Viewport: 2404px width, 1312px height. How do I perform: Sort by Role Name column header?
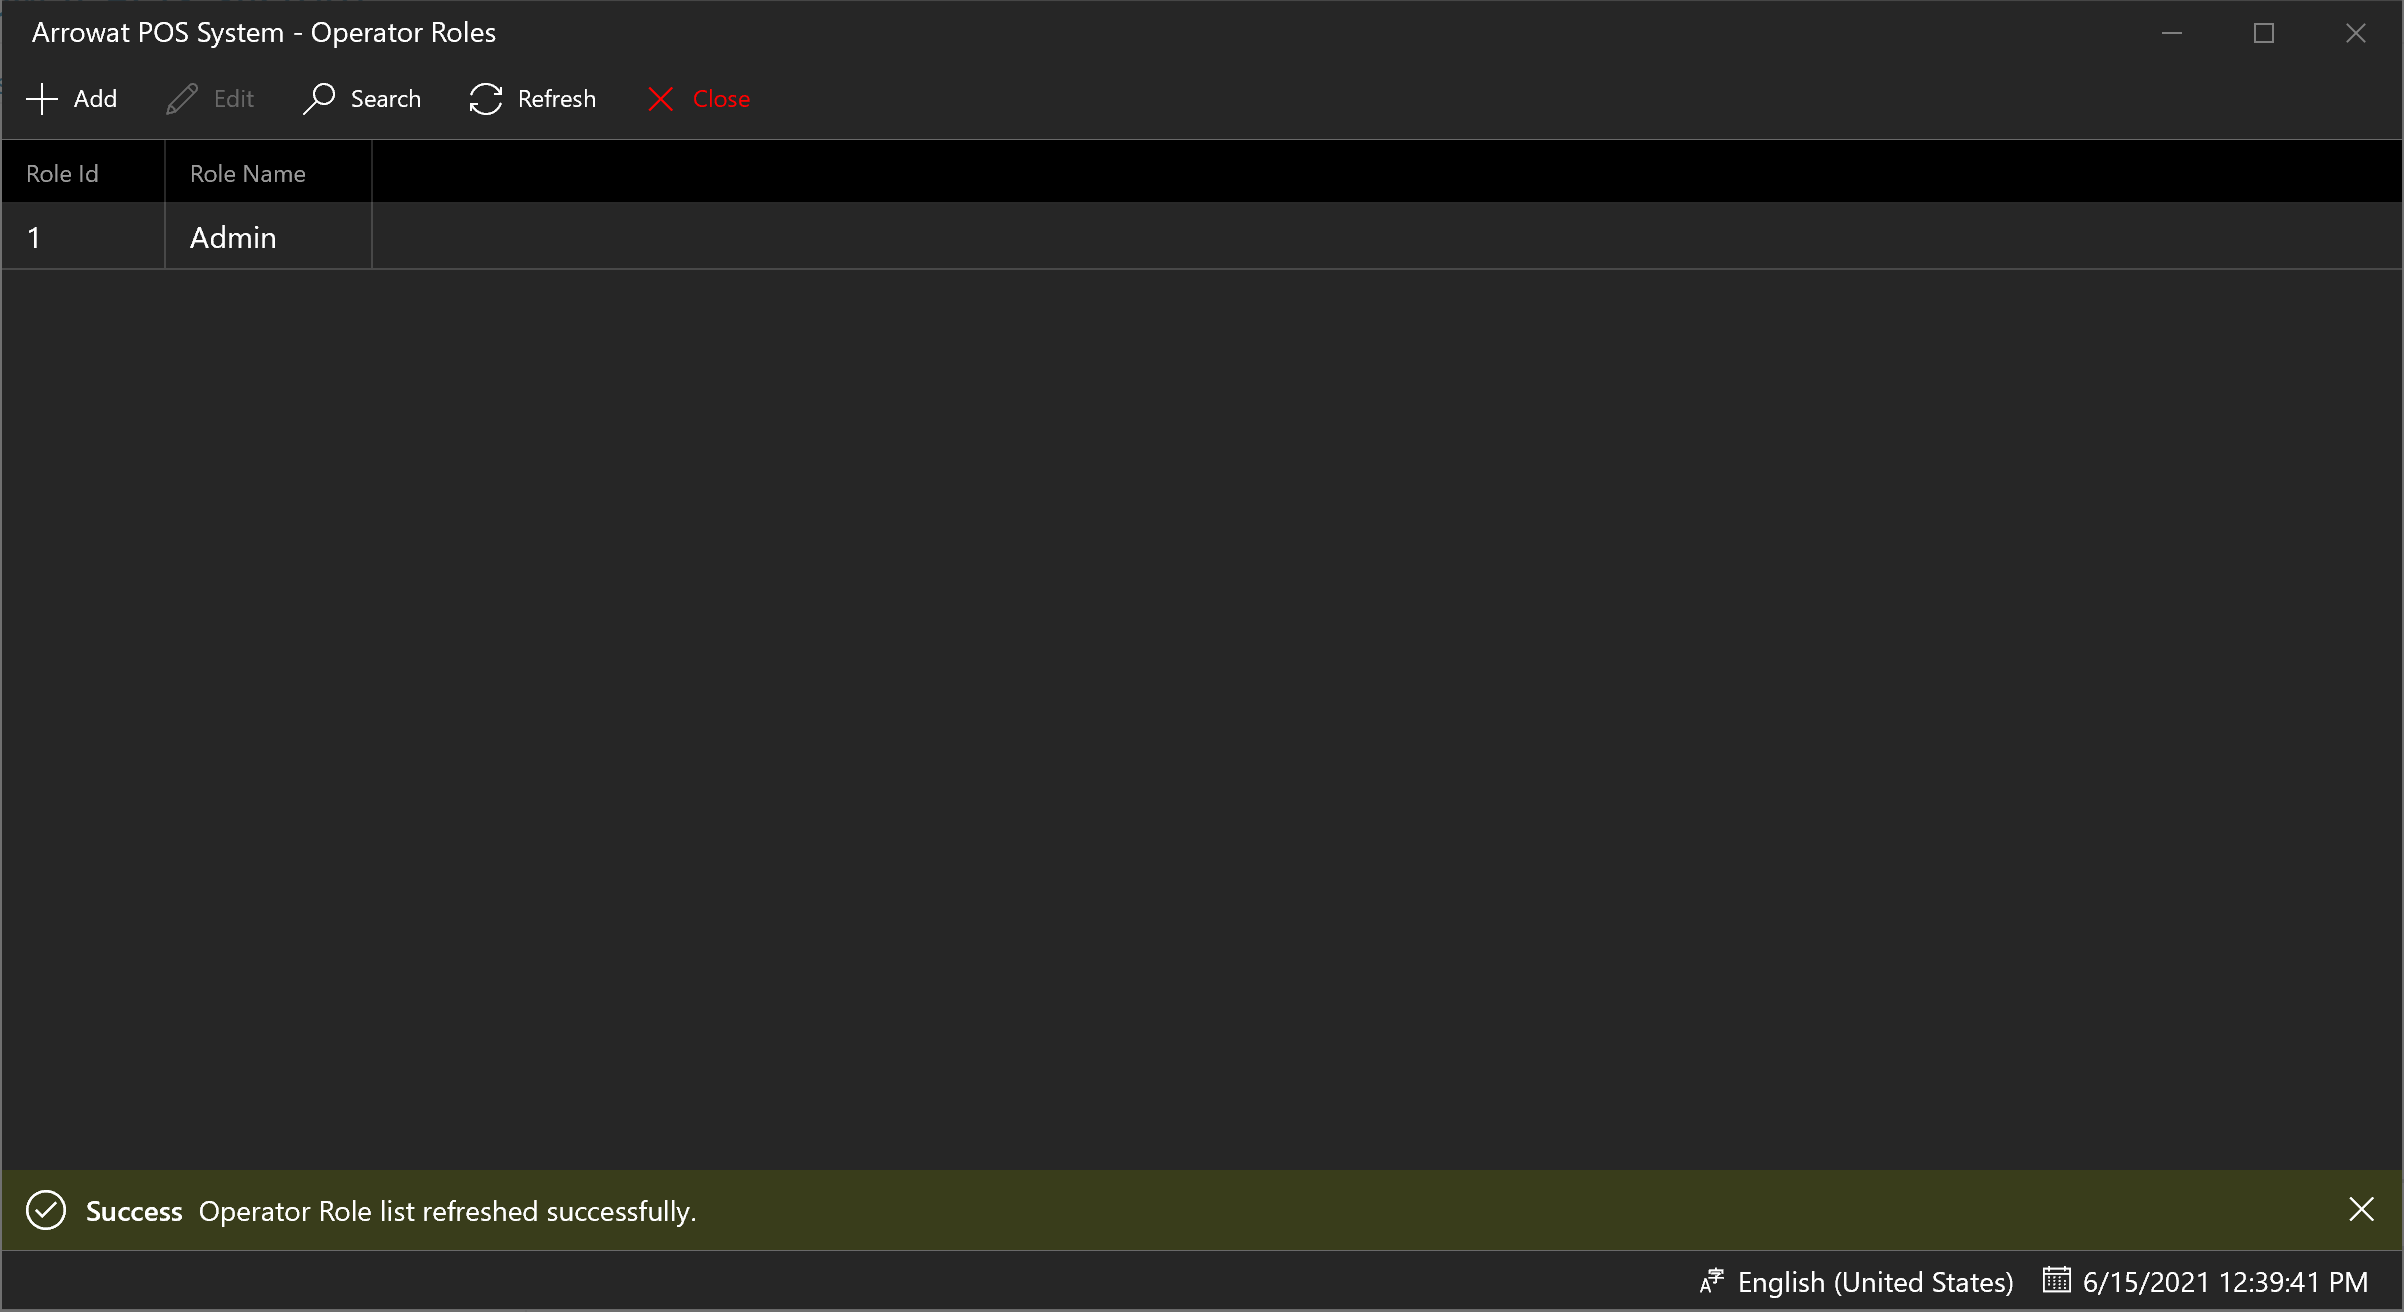(x=268, y=173)
